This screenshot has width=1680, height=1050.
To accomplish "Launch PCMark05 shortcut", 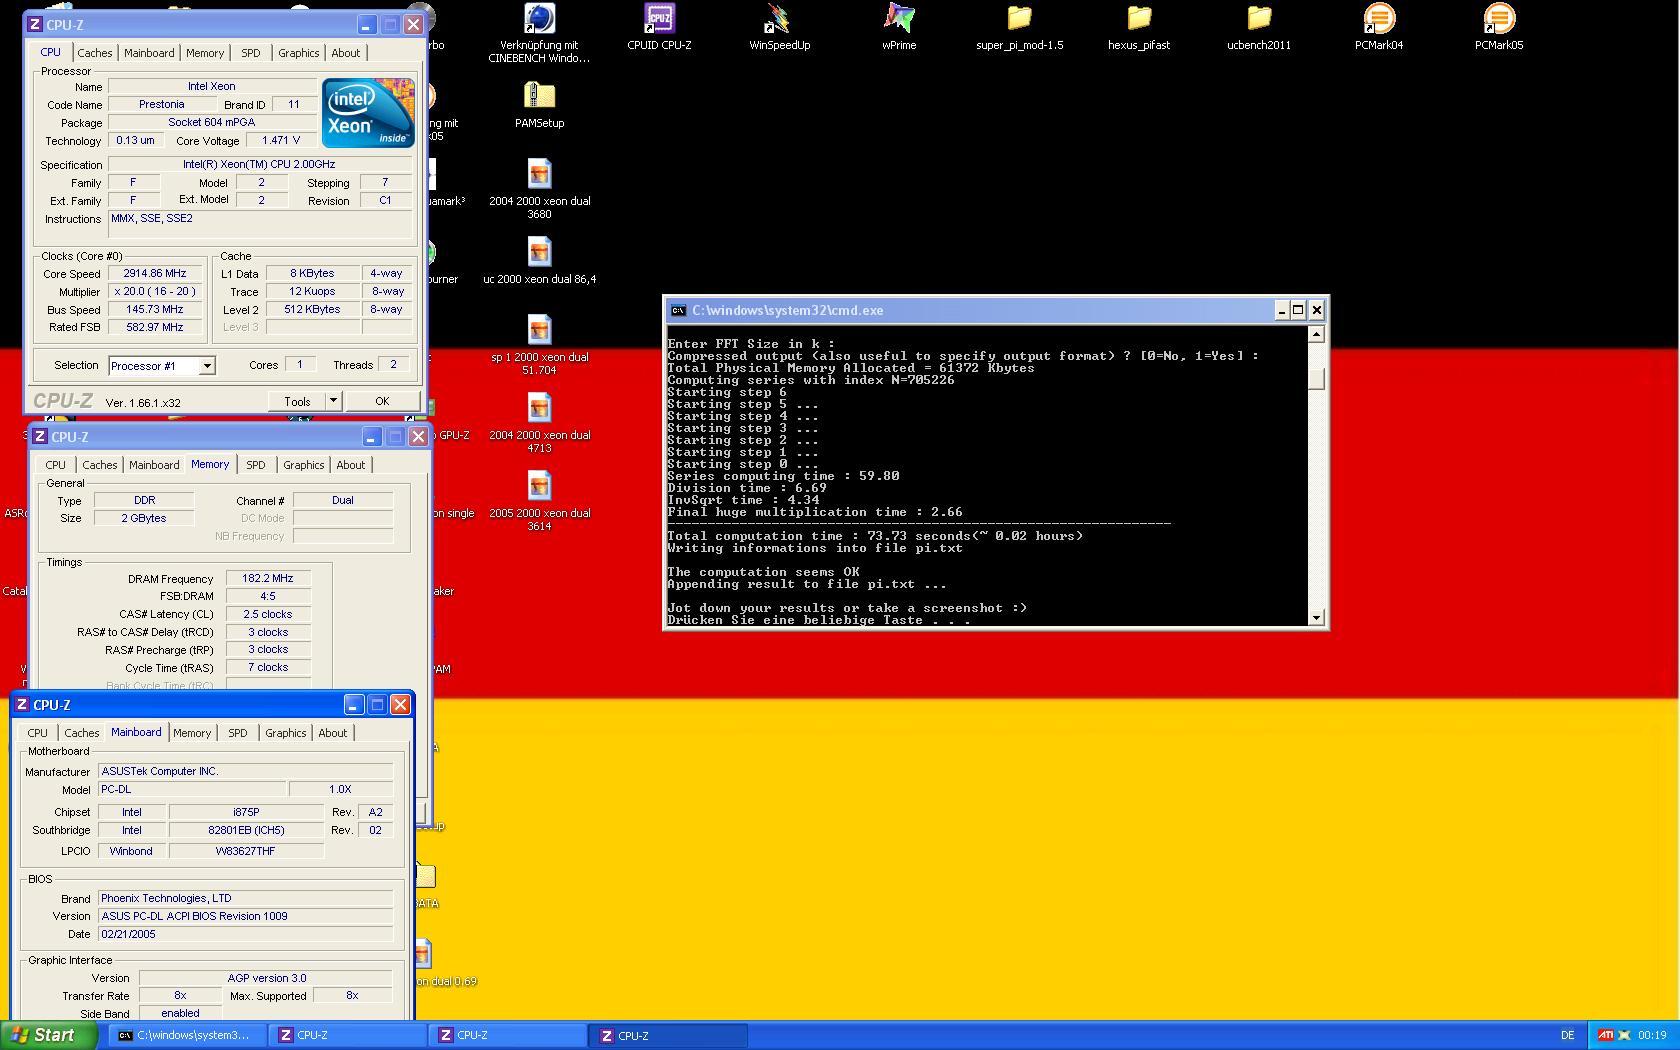I will tap(1499, 20).
